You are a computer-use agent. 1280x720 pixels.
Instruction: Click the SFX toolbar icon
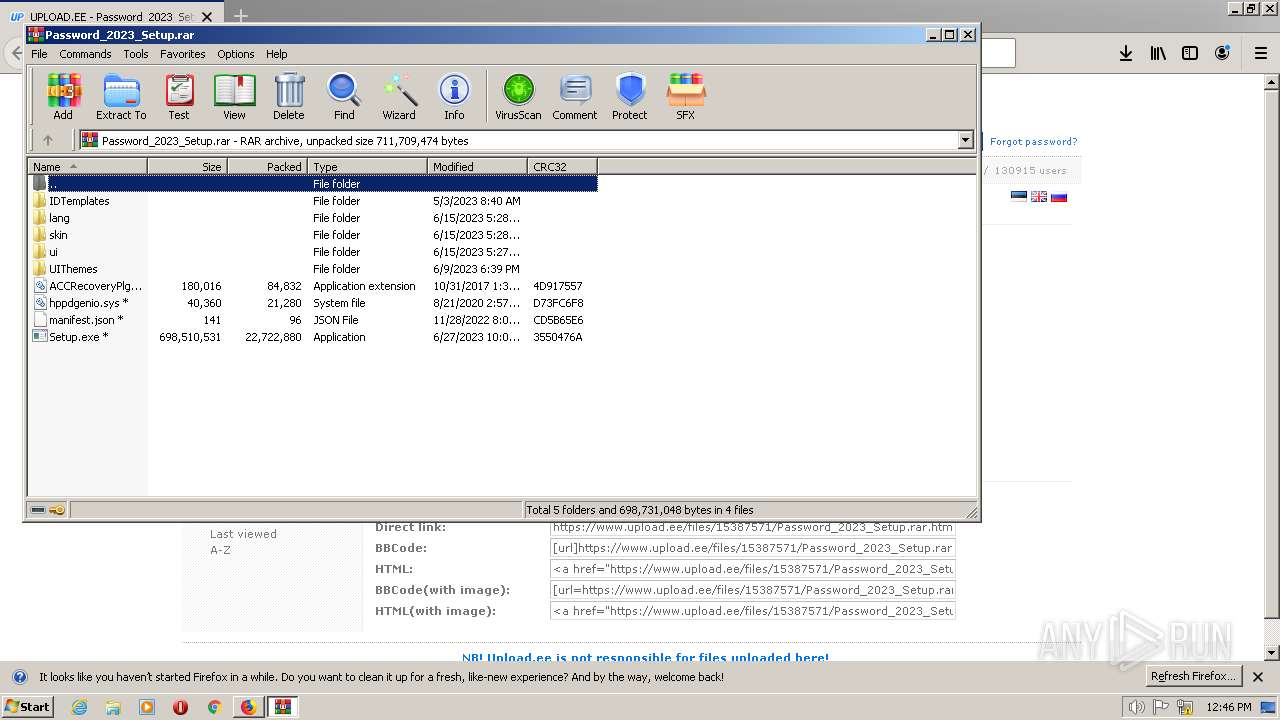pyautogui.click(x=685, y=97)
